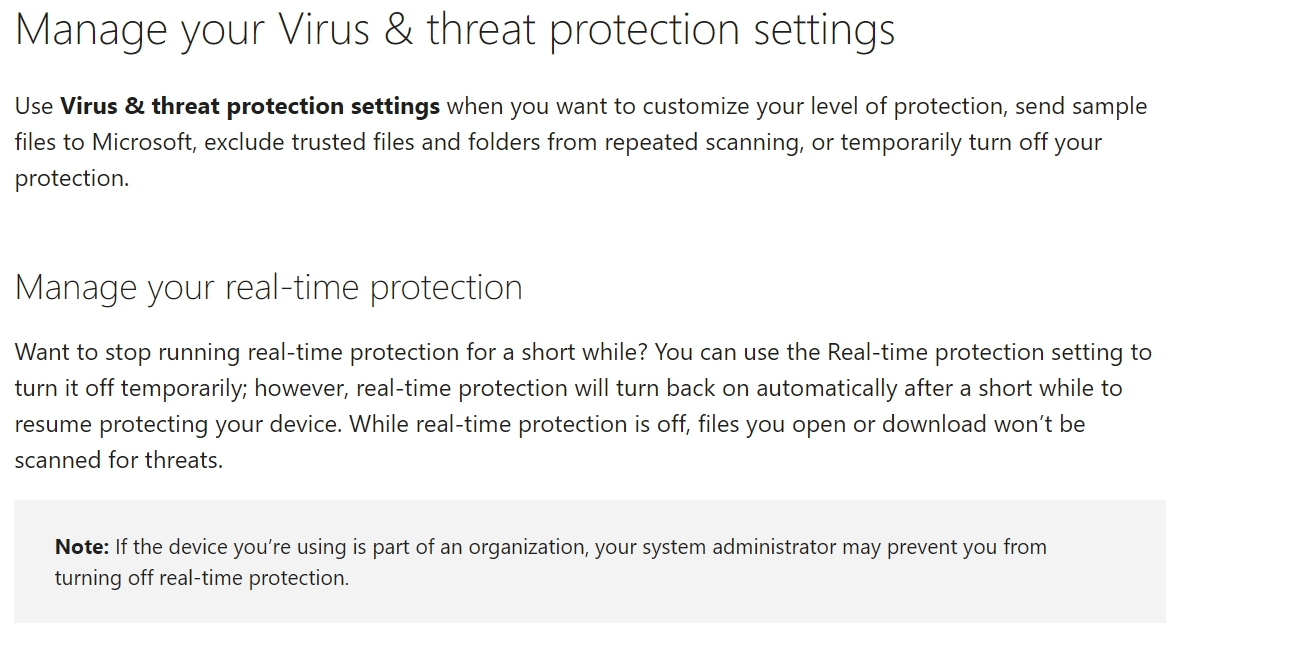Click the word 'Use' starting the intro paragraph

tap(34, 106)
